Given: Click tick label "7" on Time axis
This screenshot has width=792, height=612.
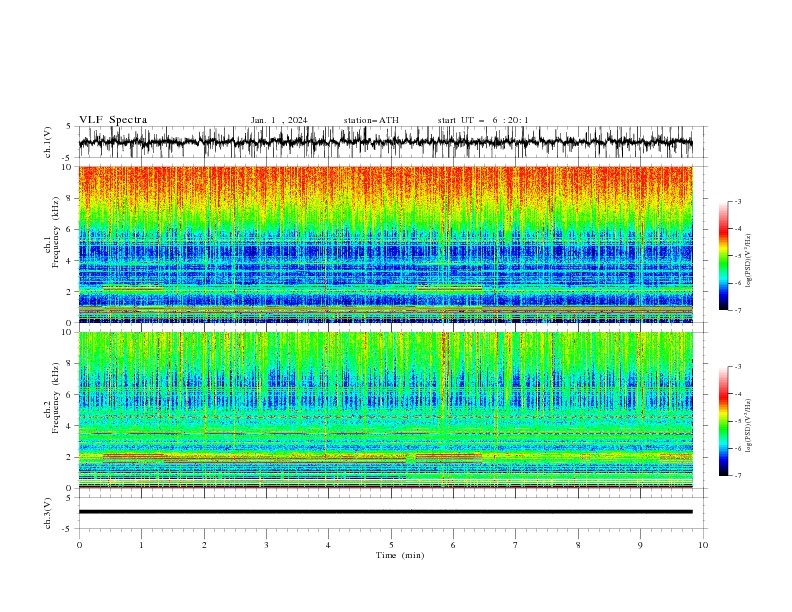Looking at the screenshot, I should tap(516, 545).
